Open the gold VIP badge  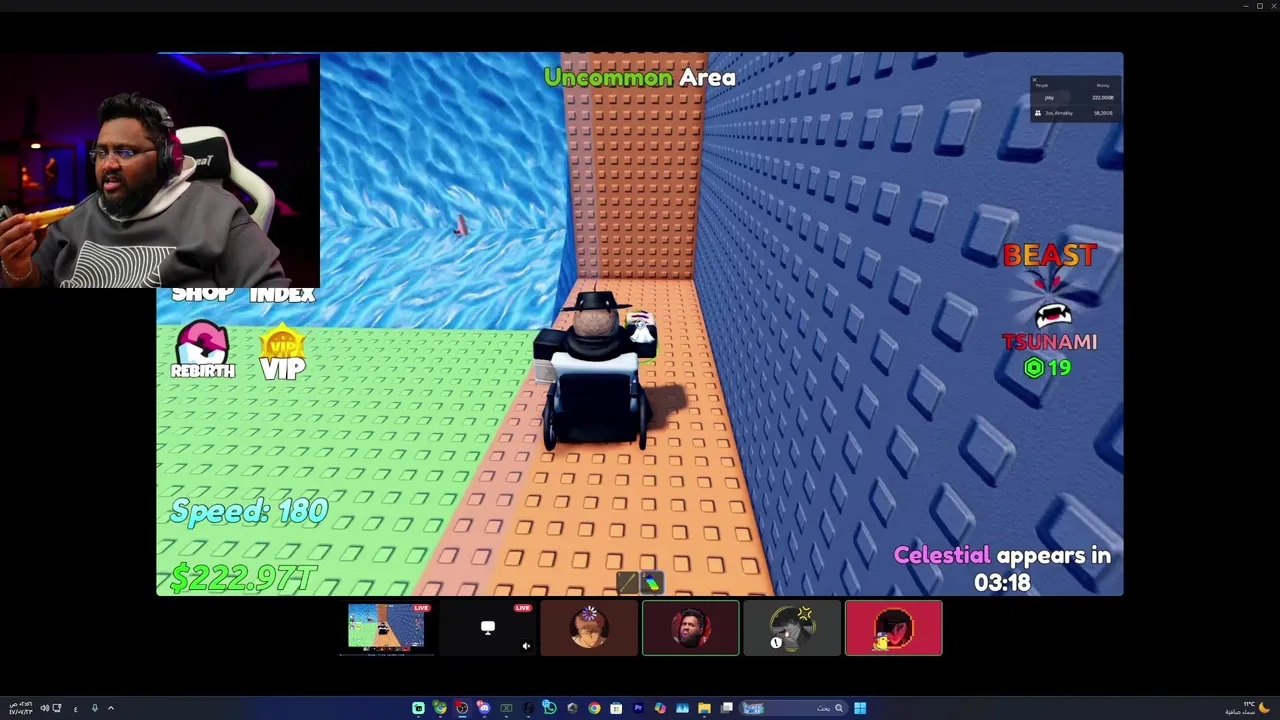pyautogui.click(x=282, y=352)
